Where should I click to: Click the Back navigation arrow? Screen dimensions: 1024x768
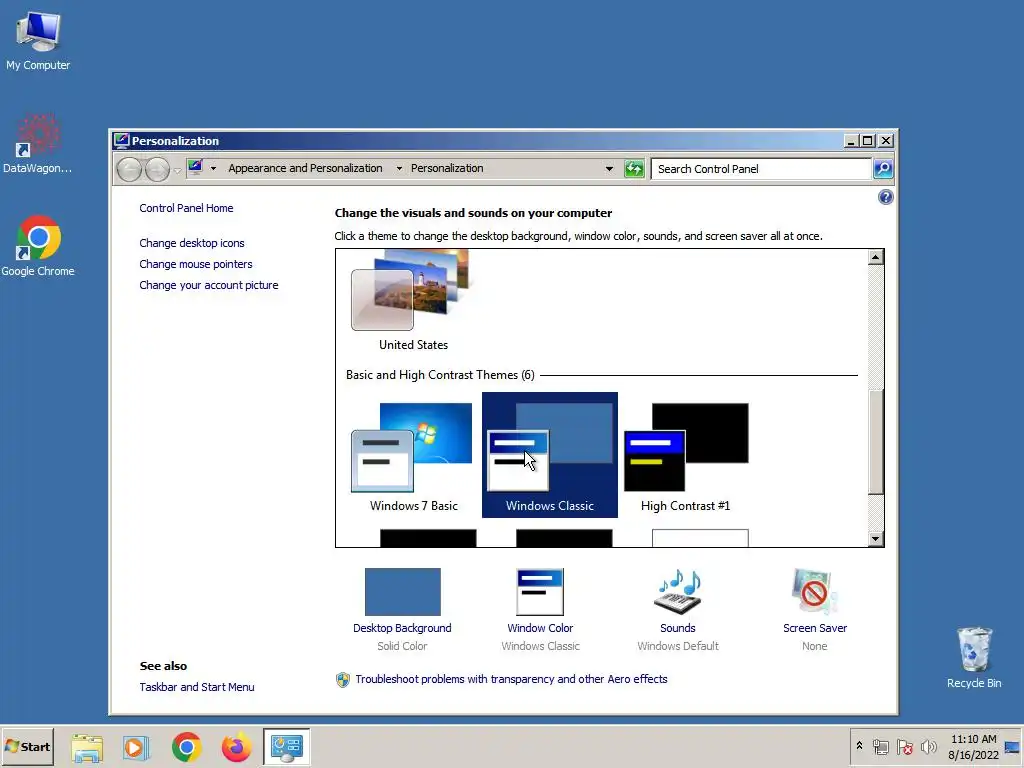point(129,169)
